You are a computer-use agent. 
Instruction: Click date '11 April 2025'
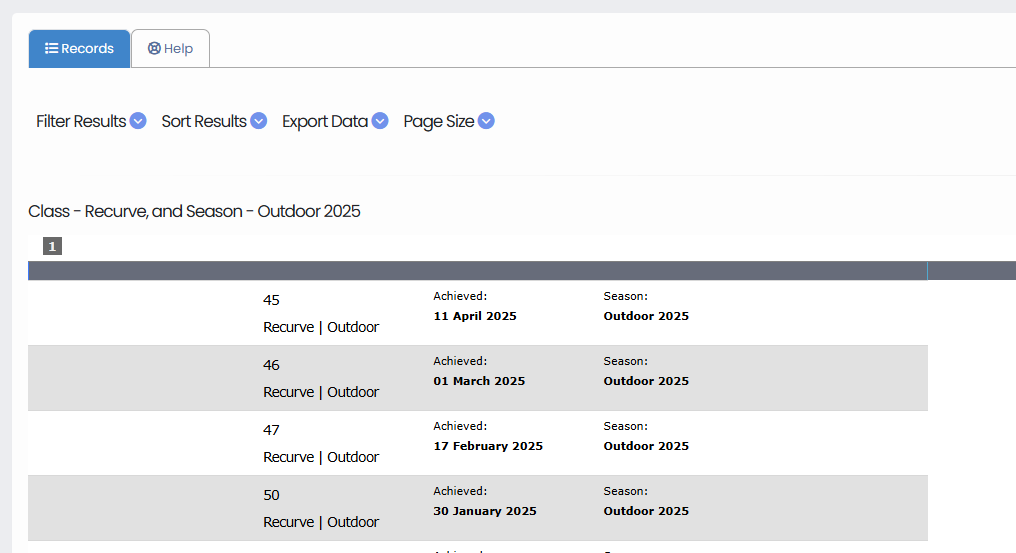pyautogui.click(x=475, y=316)
